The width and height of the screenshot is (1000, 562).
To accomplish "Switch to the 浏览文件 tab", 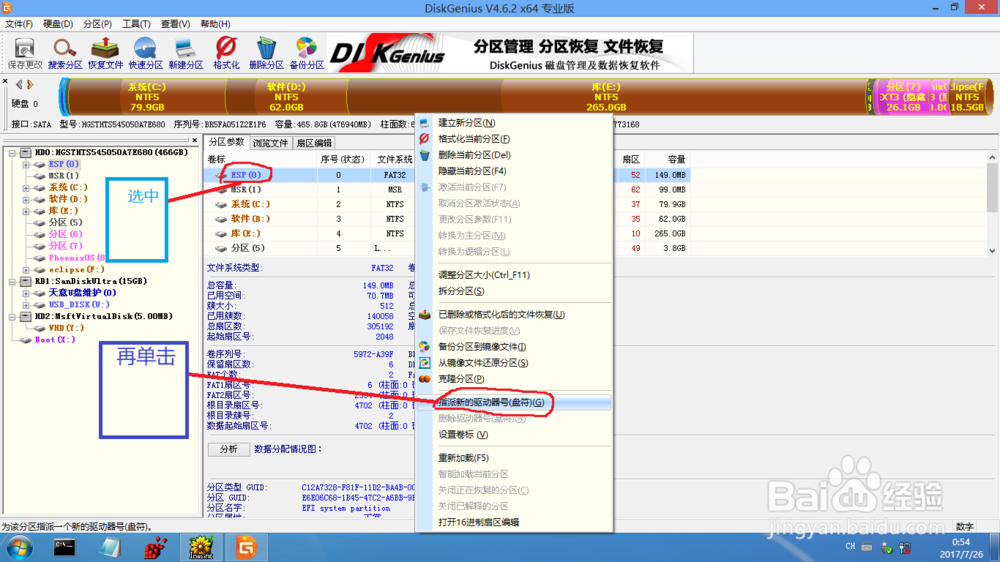I will pos(270,143).
